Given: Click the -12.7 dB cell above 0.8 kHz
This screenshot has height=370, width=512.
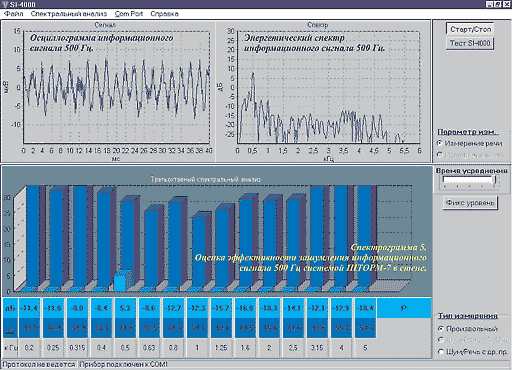Looking at the screenshot, I should coord(173,308).
